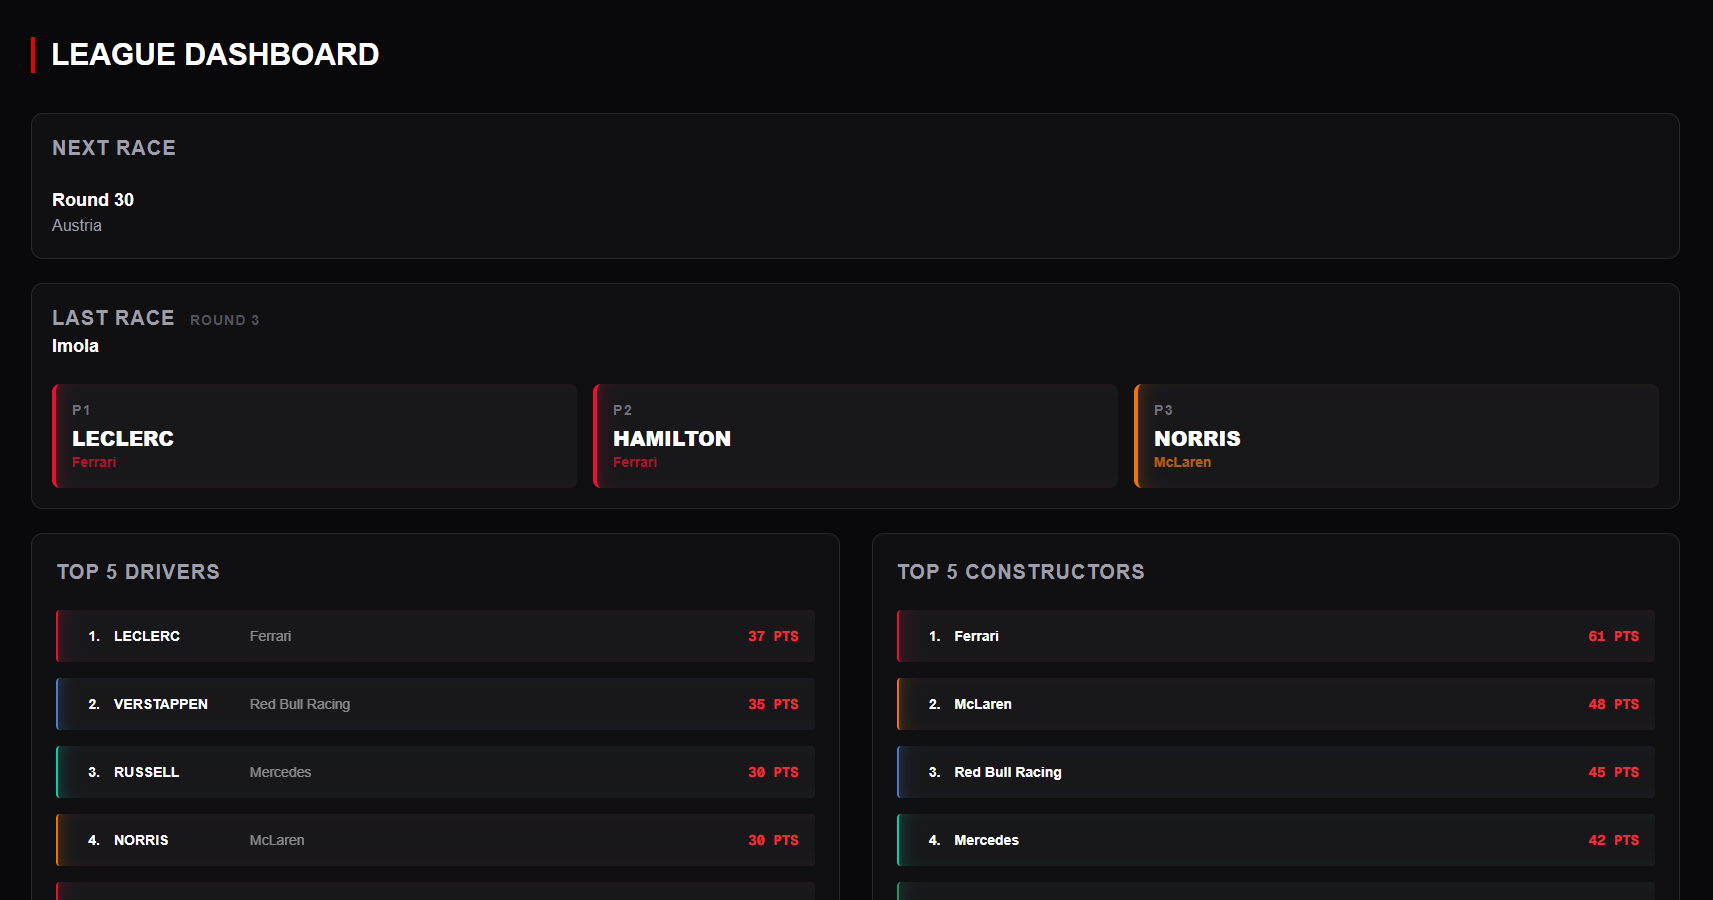
Task: Open the P2 HAMILTON podium card
Action: (856, 436)
